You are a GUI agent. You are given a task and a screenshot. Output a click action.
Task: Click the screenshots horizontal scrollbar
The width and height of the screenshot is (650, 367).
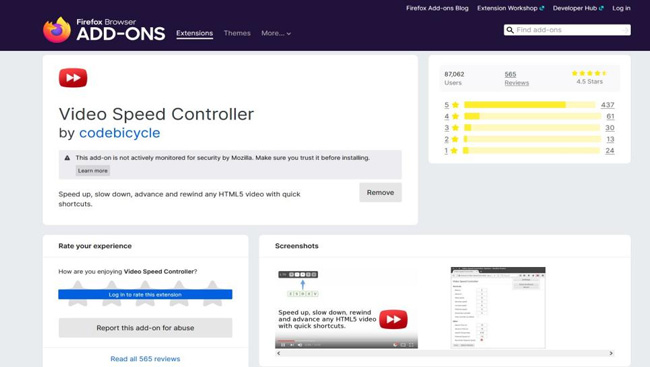pyautogui.click(x=445, y=353)
